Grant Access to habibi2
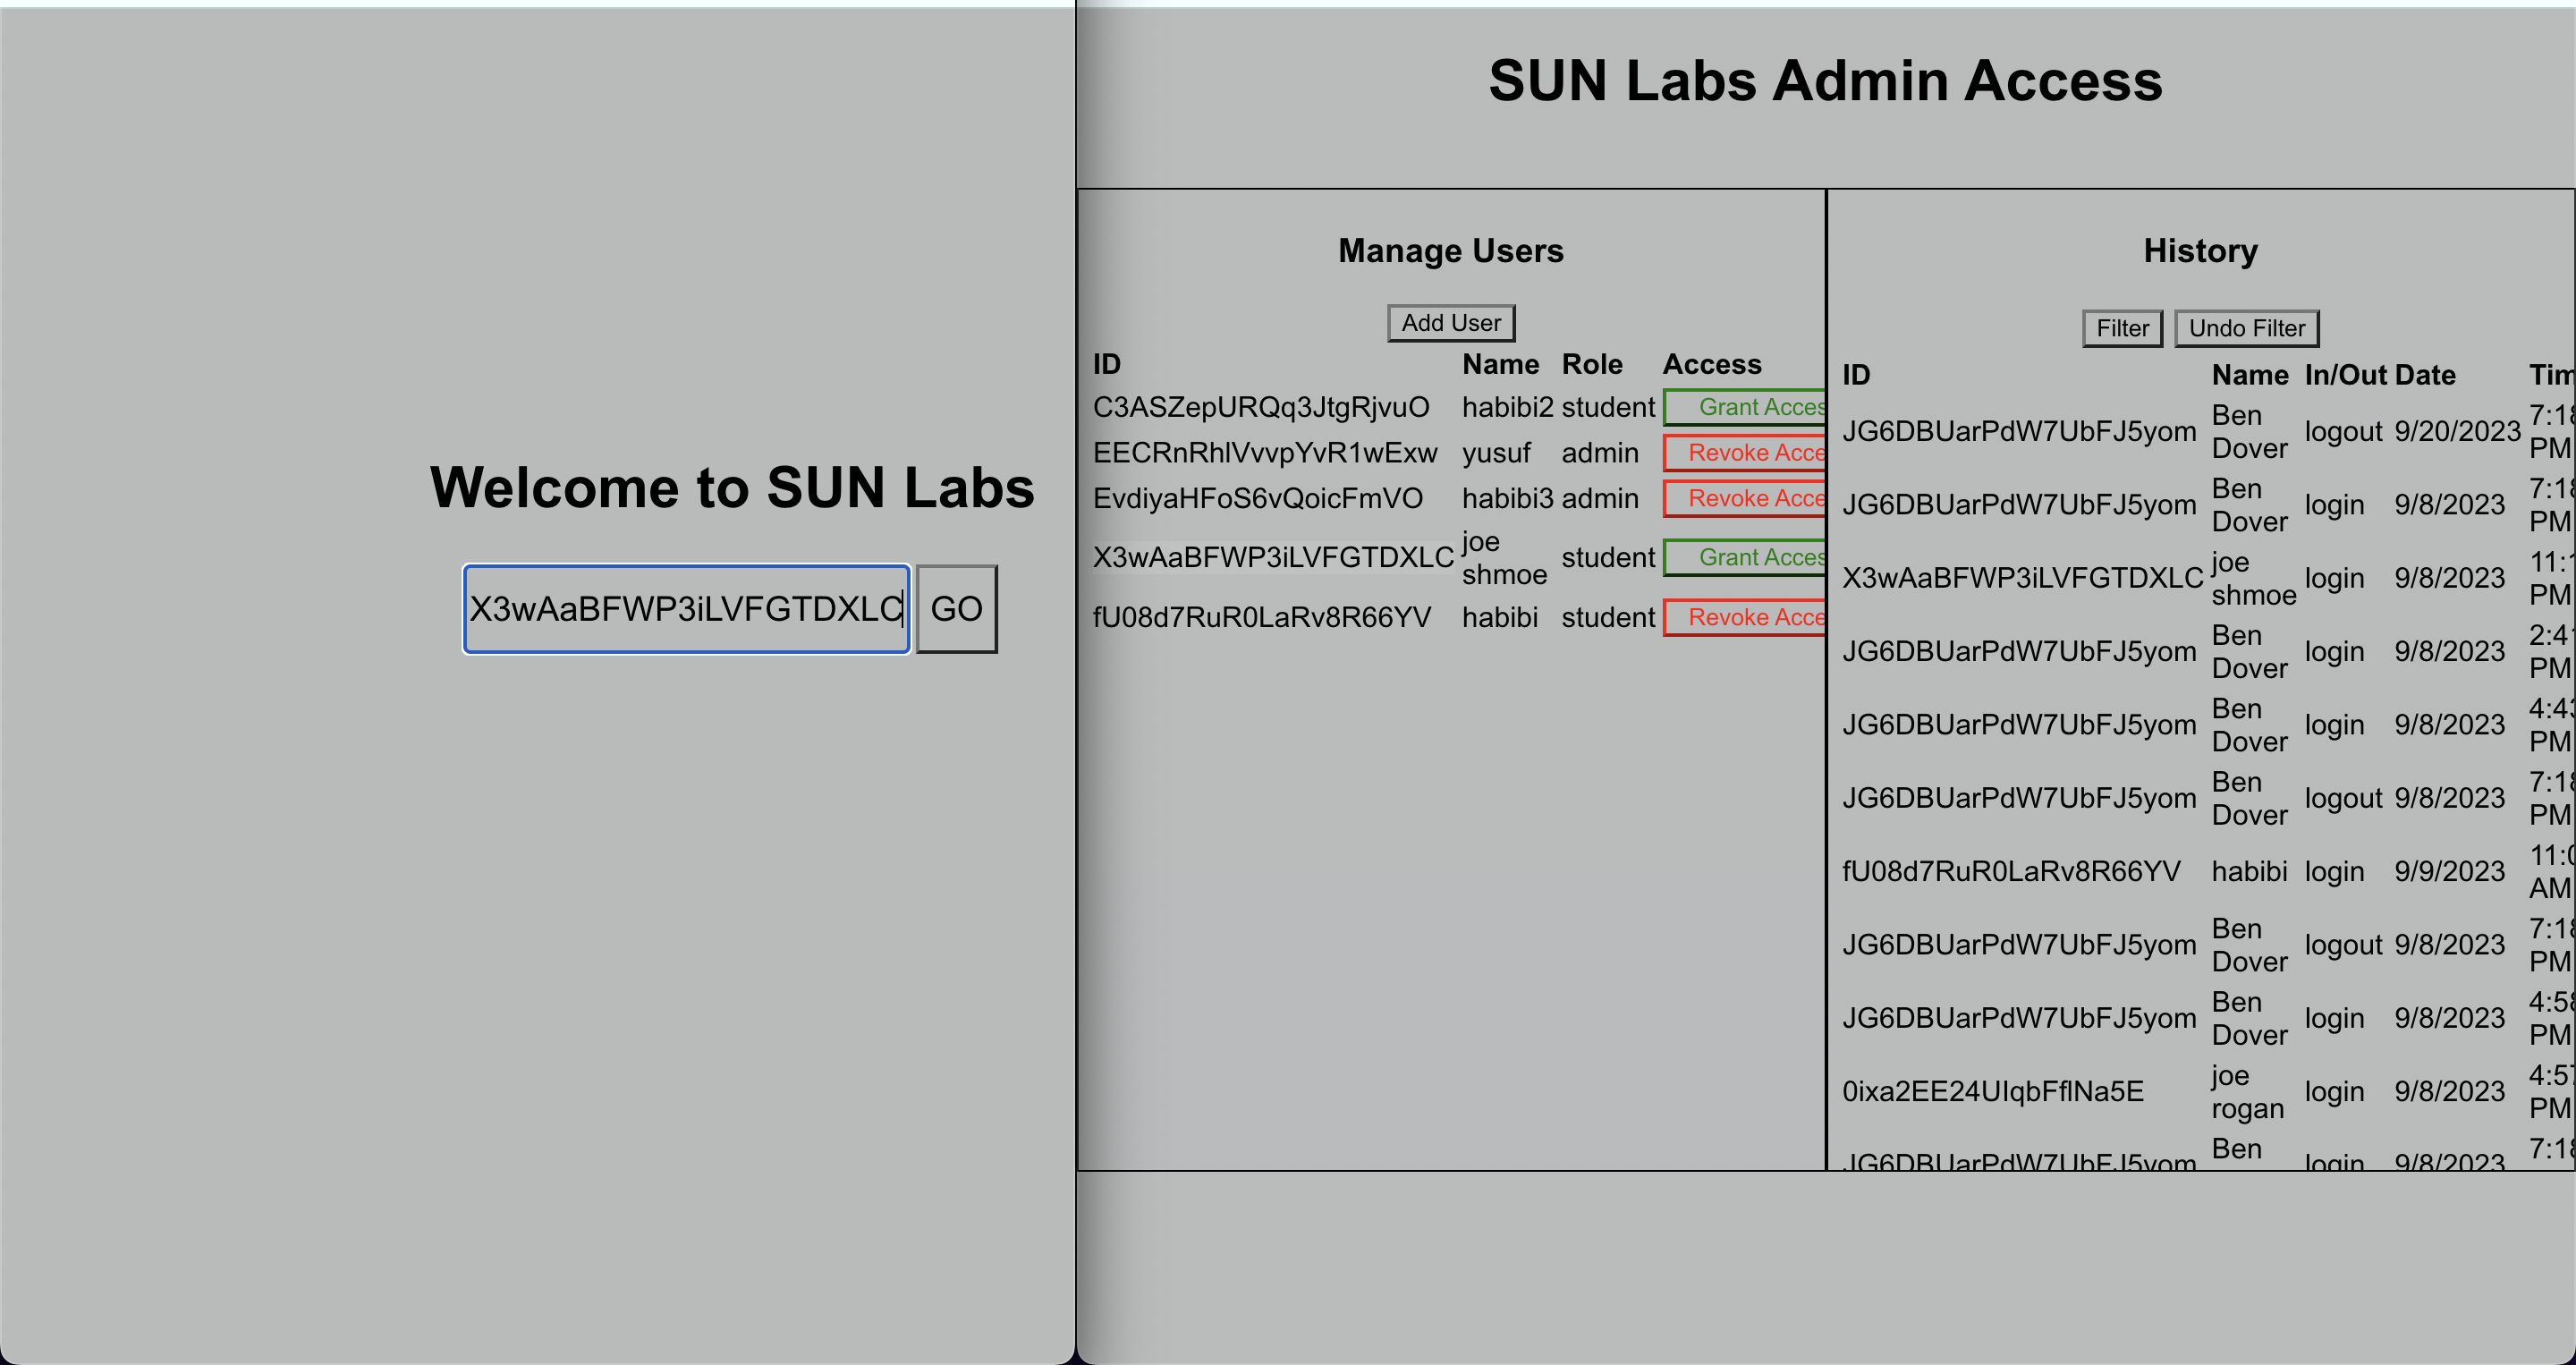Screen dimensions: 2576x1365 pyautogui.click(x=1746, y=407)
